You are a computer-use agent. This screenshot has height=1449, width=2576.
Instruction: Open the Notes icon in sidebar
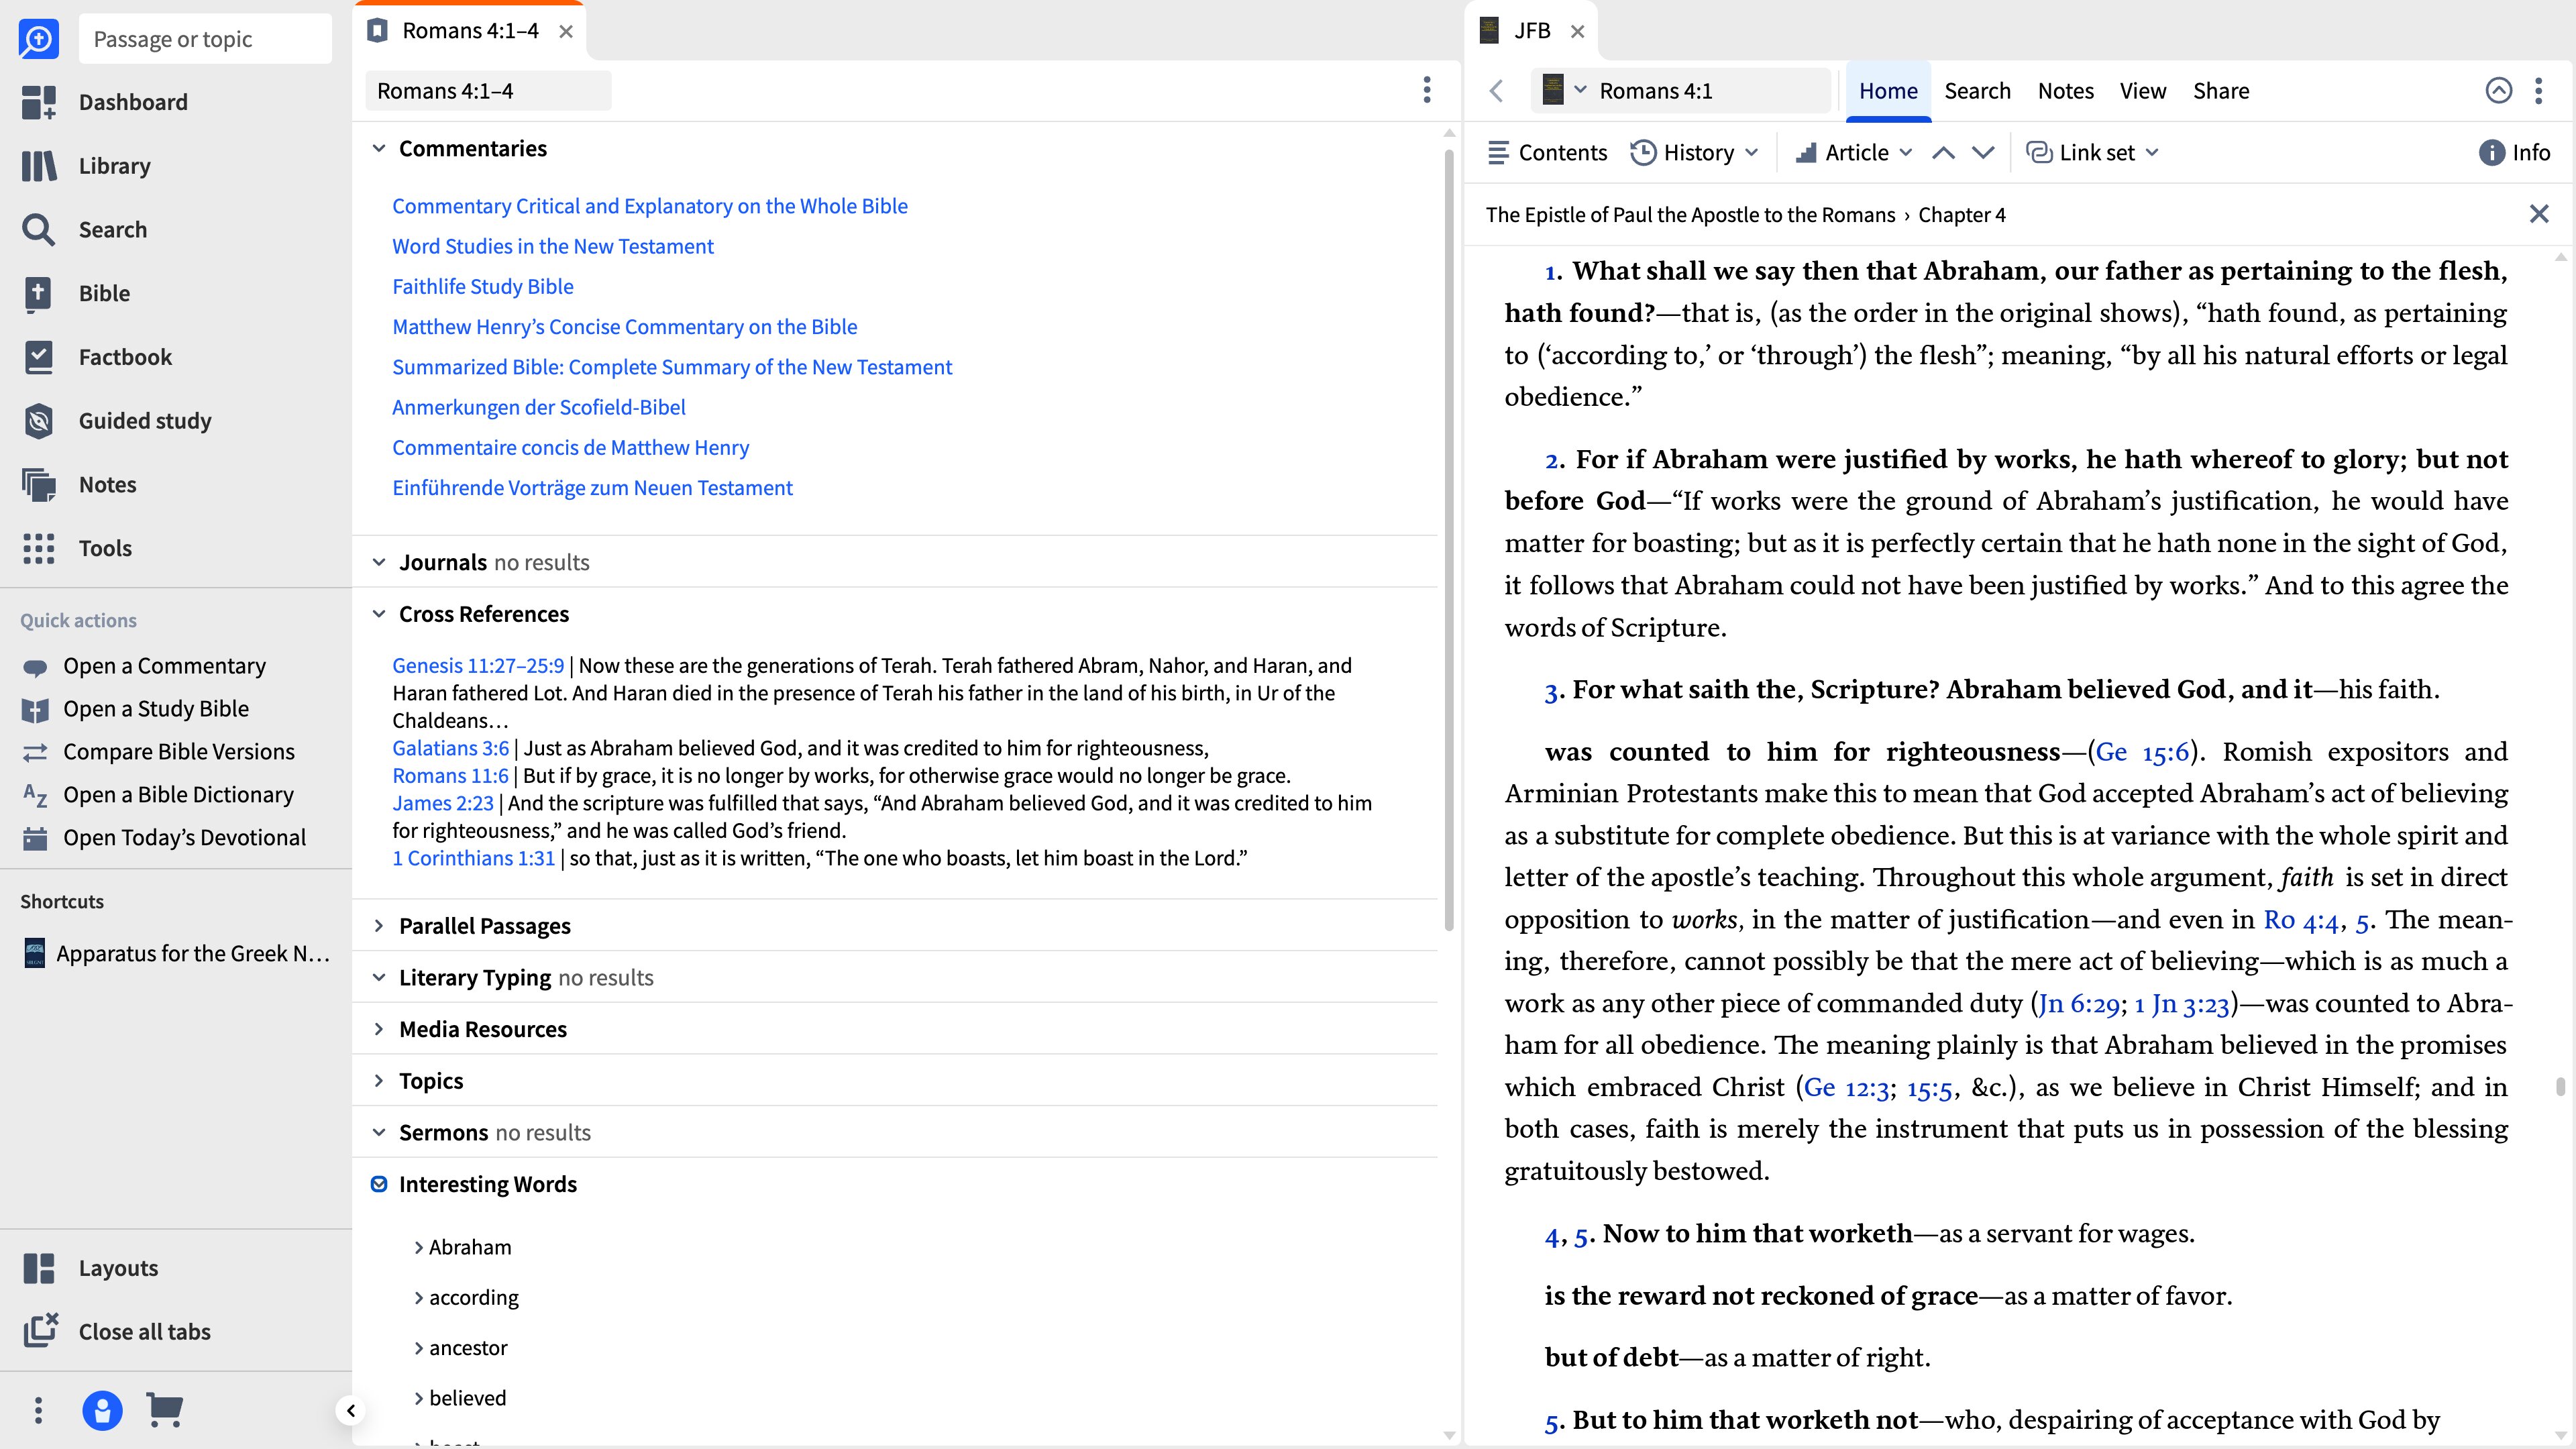[x=38, y=485]
